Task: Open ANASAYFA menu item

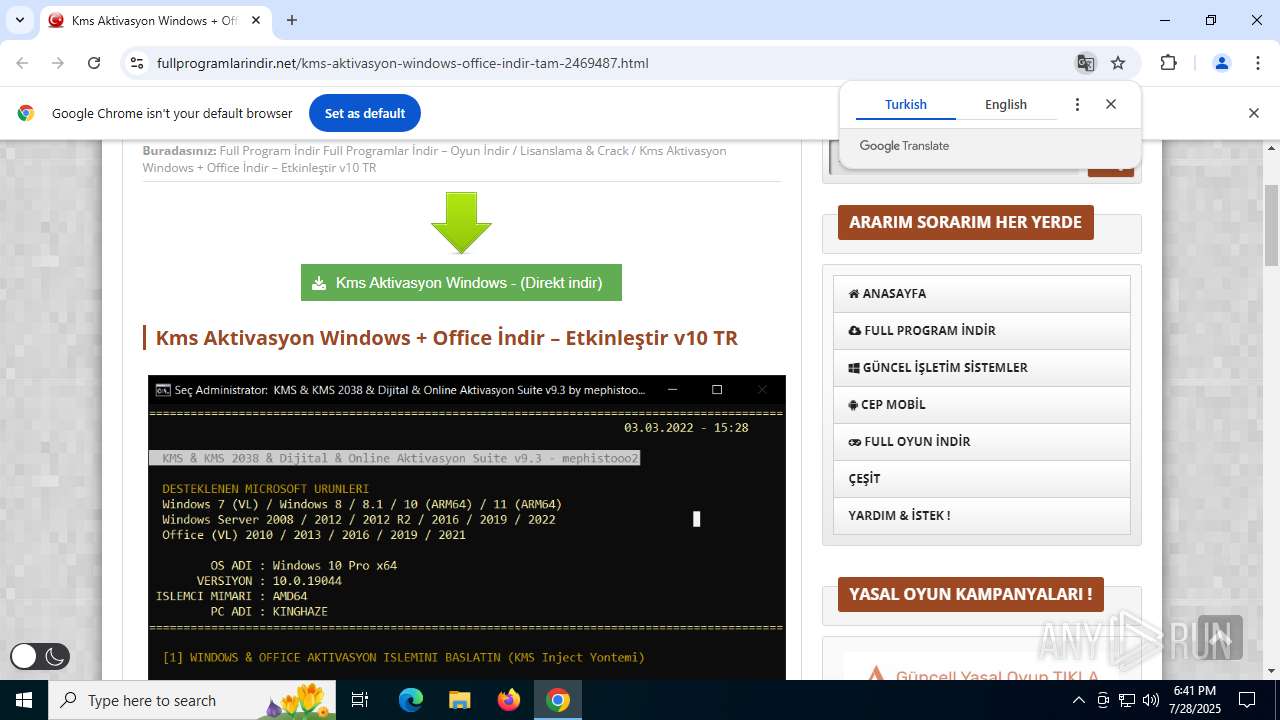Action: point(981,294)
